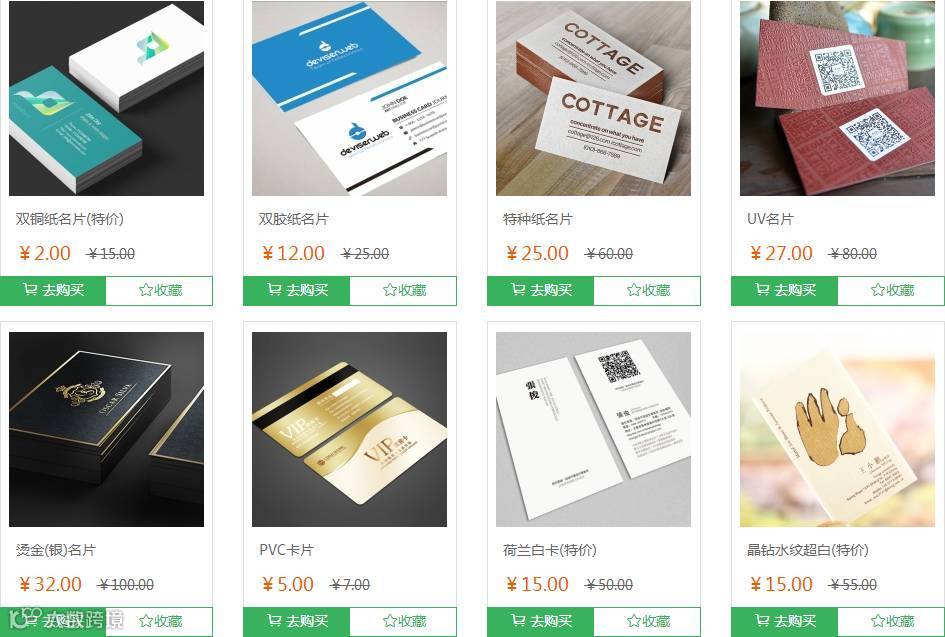The width and height of the screenshot is (945, 637).
Task: View the COTTAGE card product image
Action: [x=593, y=98]
